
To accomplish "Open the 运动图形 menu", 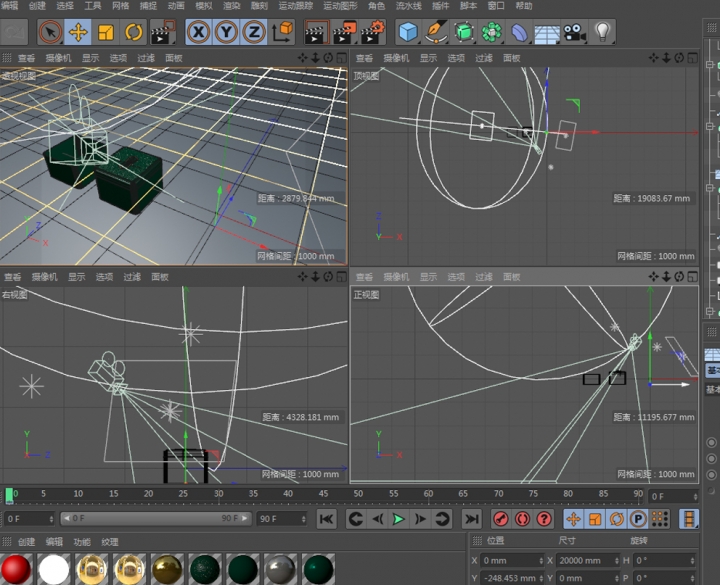I will pyautogui.click(x=340, y=6).
